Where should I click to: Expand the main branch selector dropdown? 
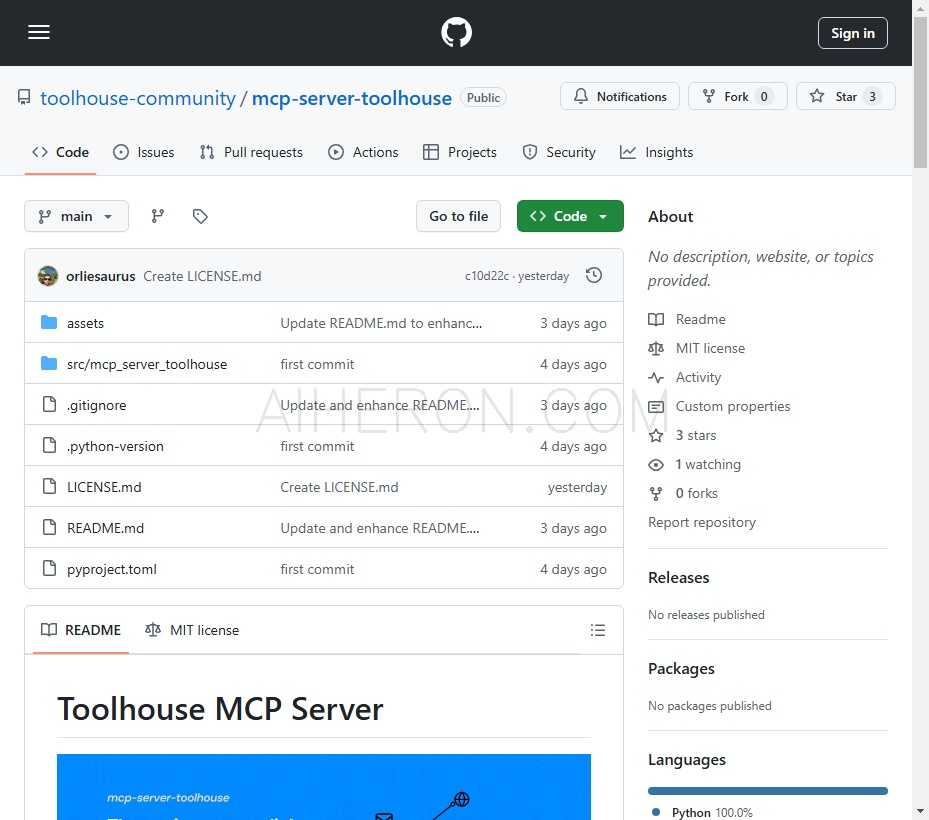[76, 216]
